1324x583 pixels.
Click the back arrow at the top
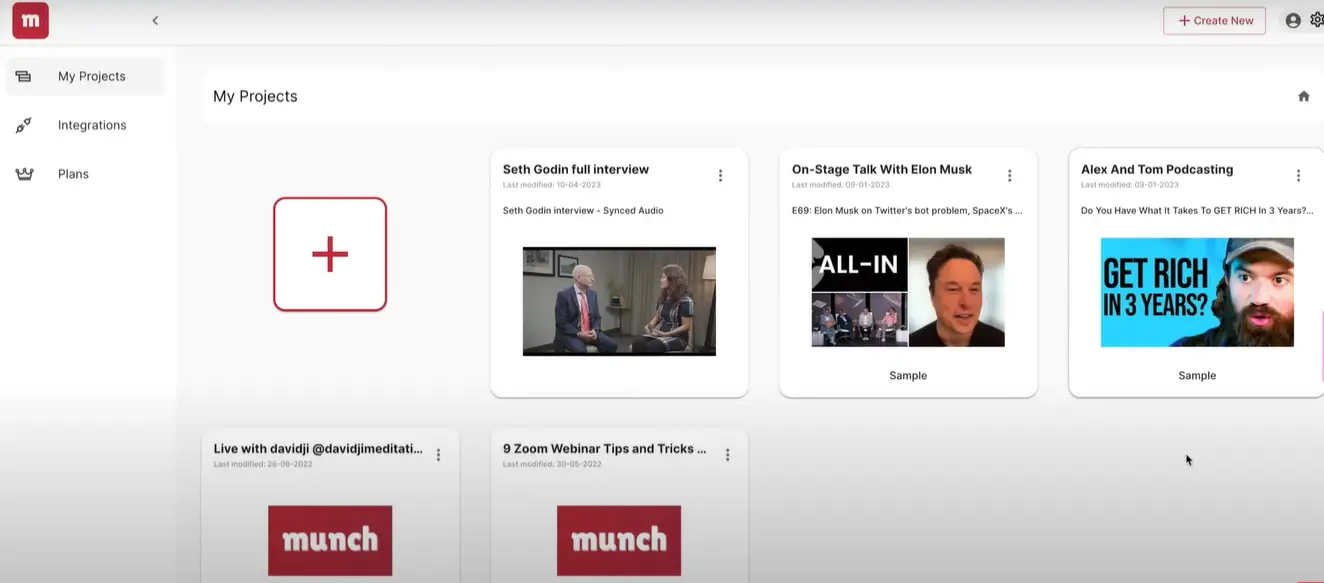155,20
